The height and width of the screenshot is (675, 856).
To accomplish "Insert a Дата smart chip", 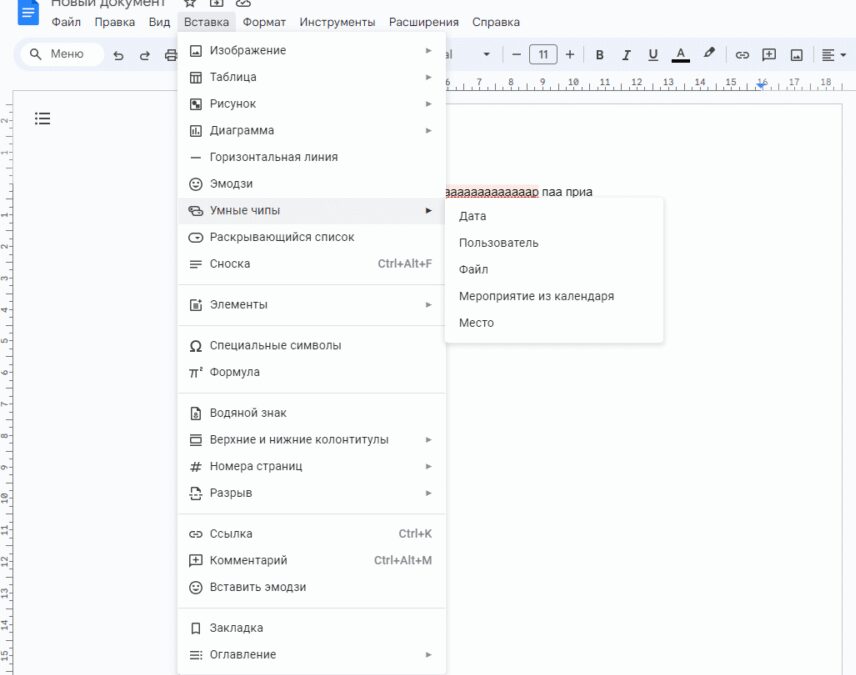I will tap(472, 215).
